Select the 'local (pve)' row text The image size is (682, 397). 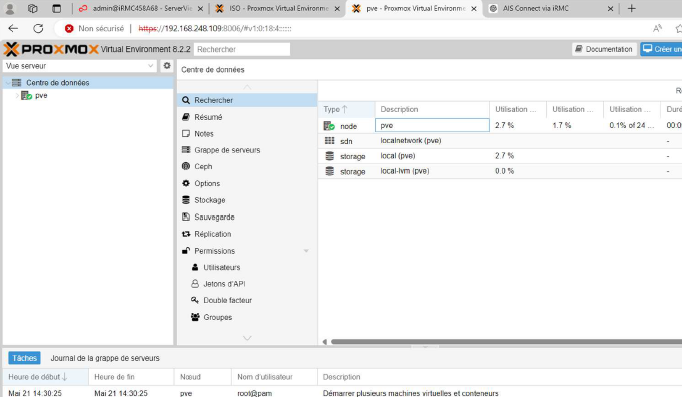(398, 156)
